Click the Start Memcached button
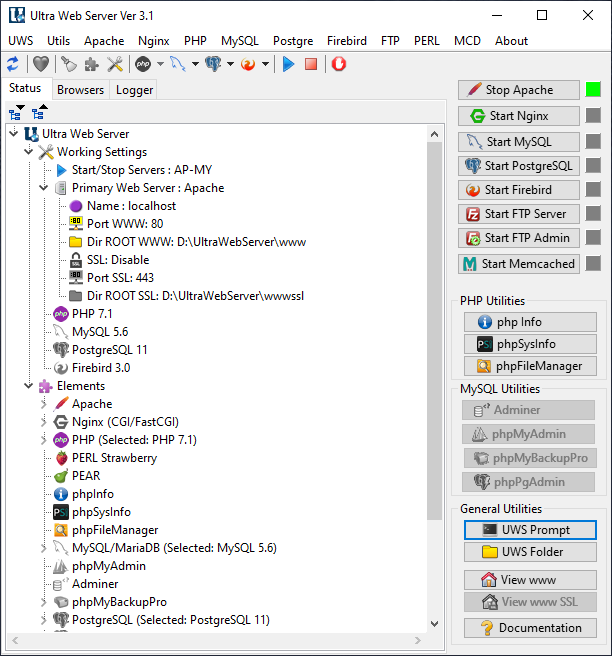This screenshot has height=656, width=612. [519, 264]
